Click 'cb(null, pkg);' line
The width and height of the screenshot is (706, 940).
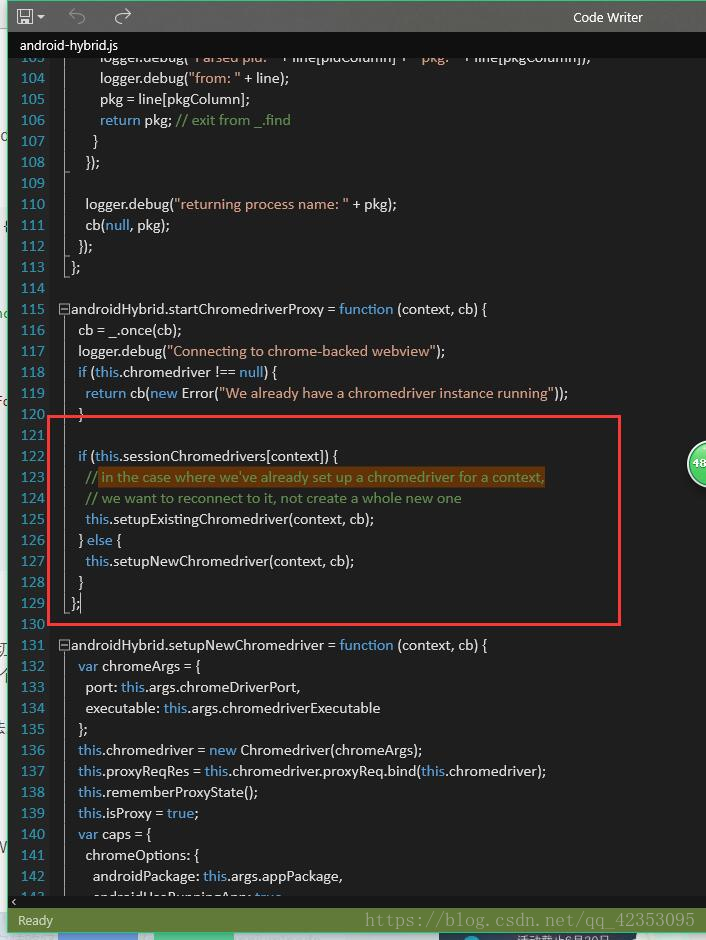click(128, 225)
